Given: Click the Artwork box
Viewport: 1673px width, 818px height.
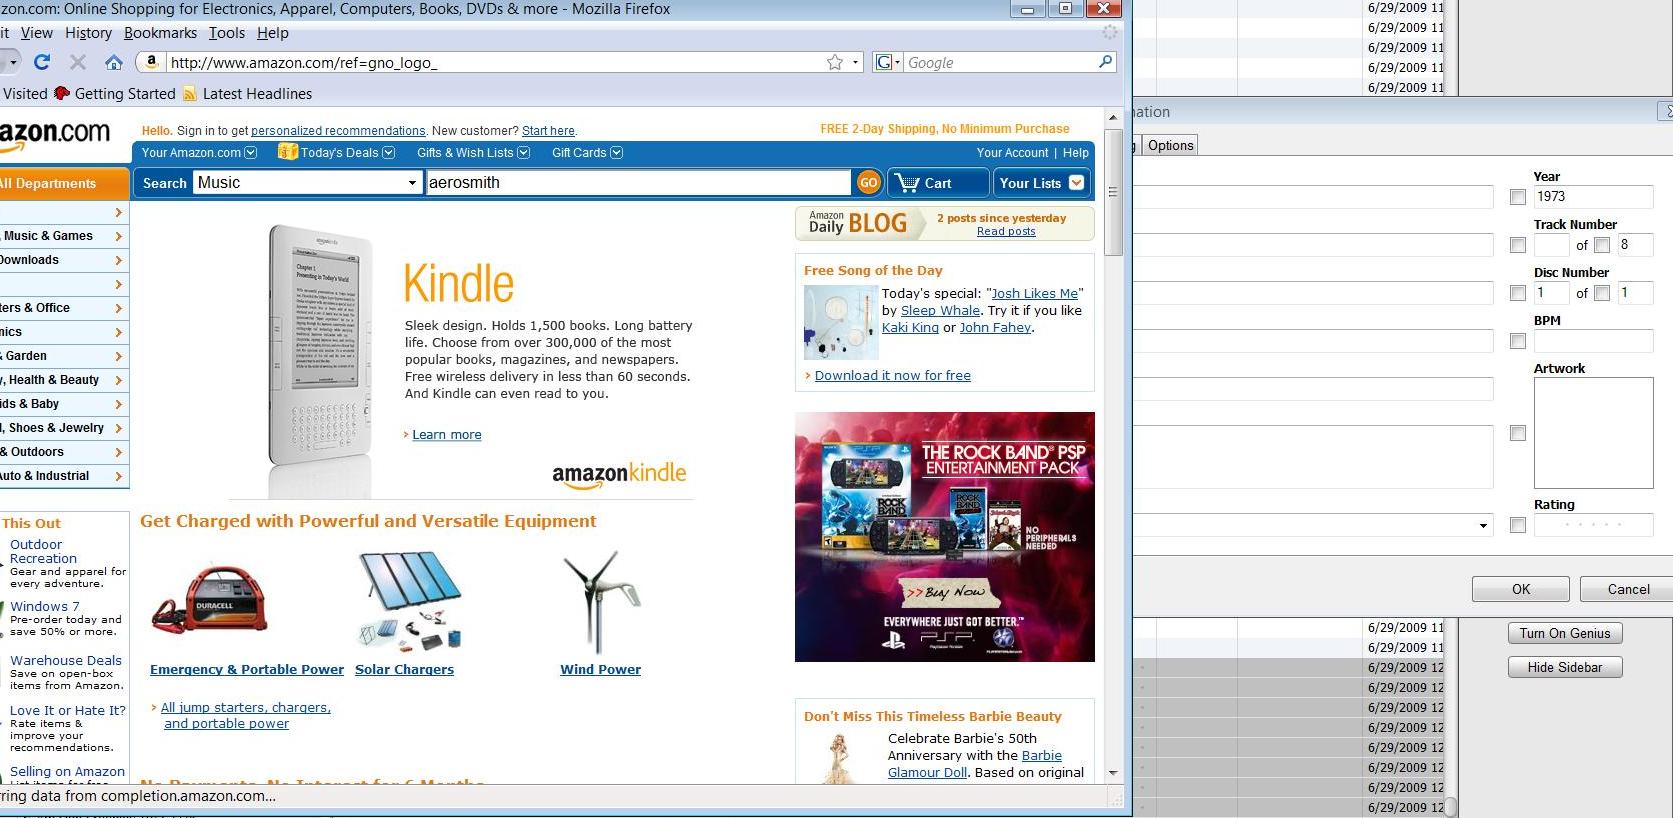Looking at the screenshot, I should (x=1593, y=433).
